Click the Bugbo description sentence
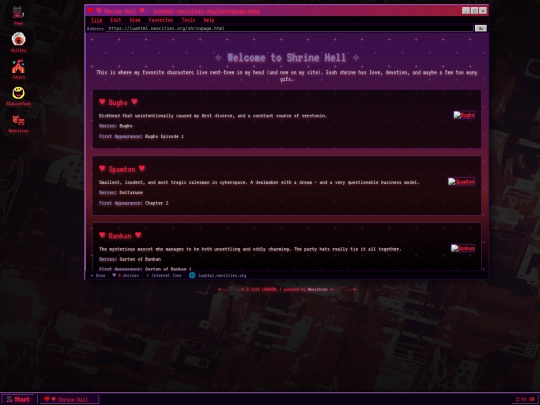The width and height of the screenshot is (540, 405). pos(213,116)
